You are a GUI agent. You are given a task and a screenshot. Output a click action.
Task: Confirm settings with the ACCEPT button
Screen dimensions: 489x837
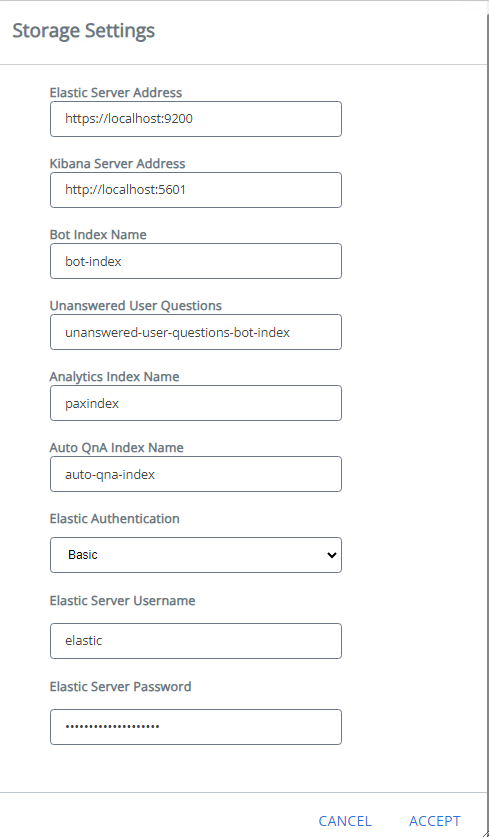(435, 821)
